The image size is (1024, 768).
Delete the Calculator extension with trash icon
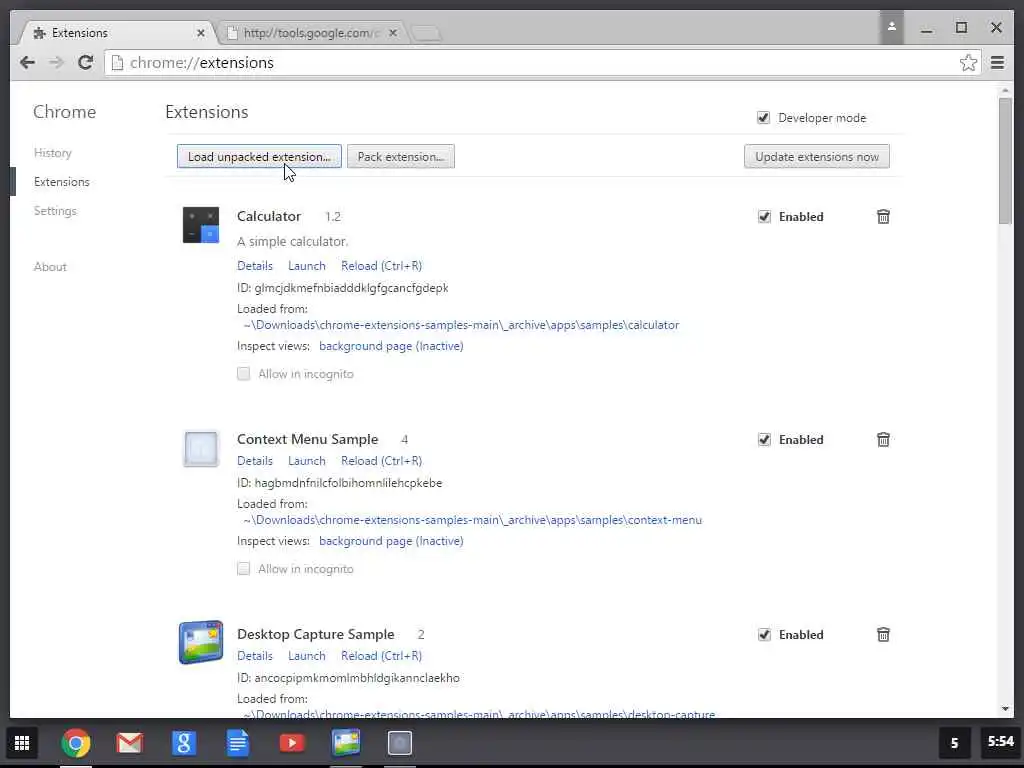coord(883,217)
